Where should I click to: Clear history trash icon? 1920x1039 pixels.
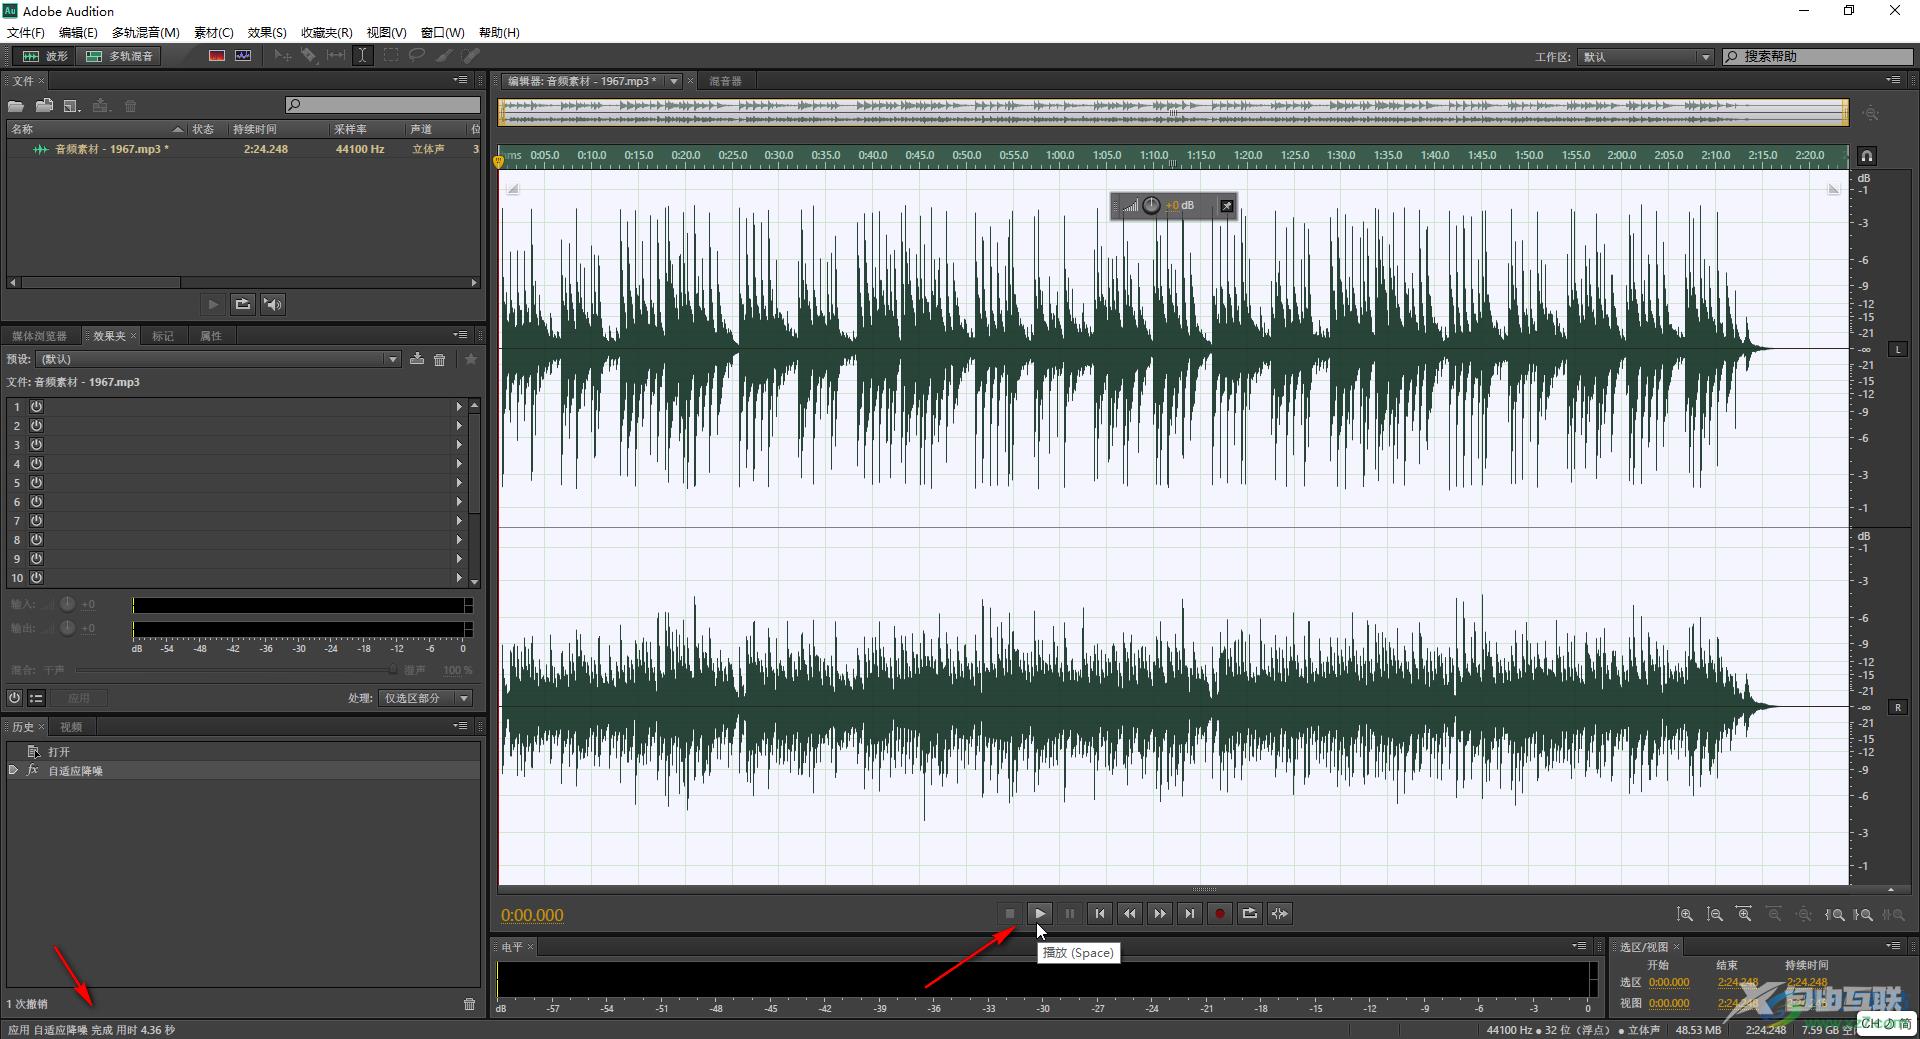point(470,1004)
